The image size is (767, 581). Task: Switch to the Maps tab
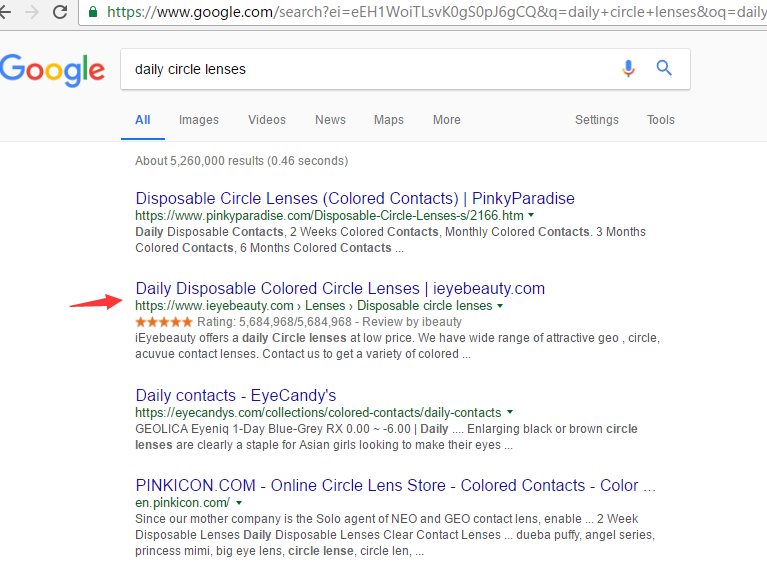tap(389, 120)
